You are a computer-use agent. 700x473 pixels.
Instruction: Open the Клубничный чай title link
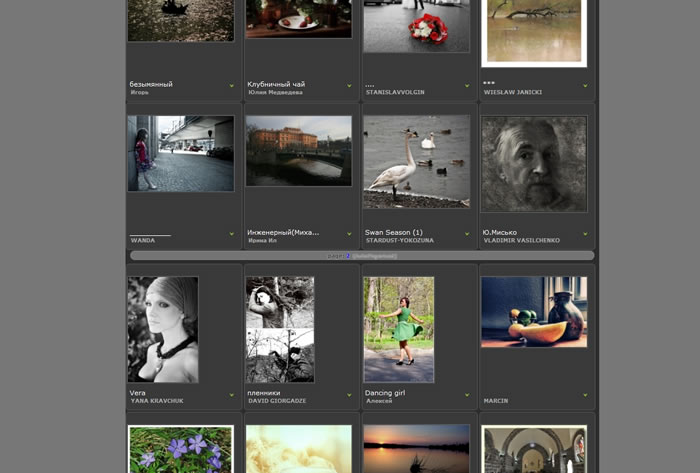click(x=276, y=84)
